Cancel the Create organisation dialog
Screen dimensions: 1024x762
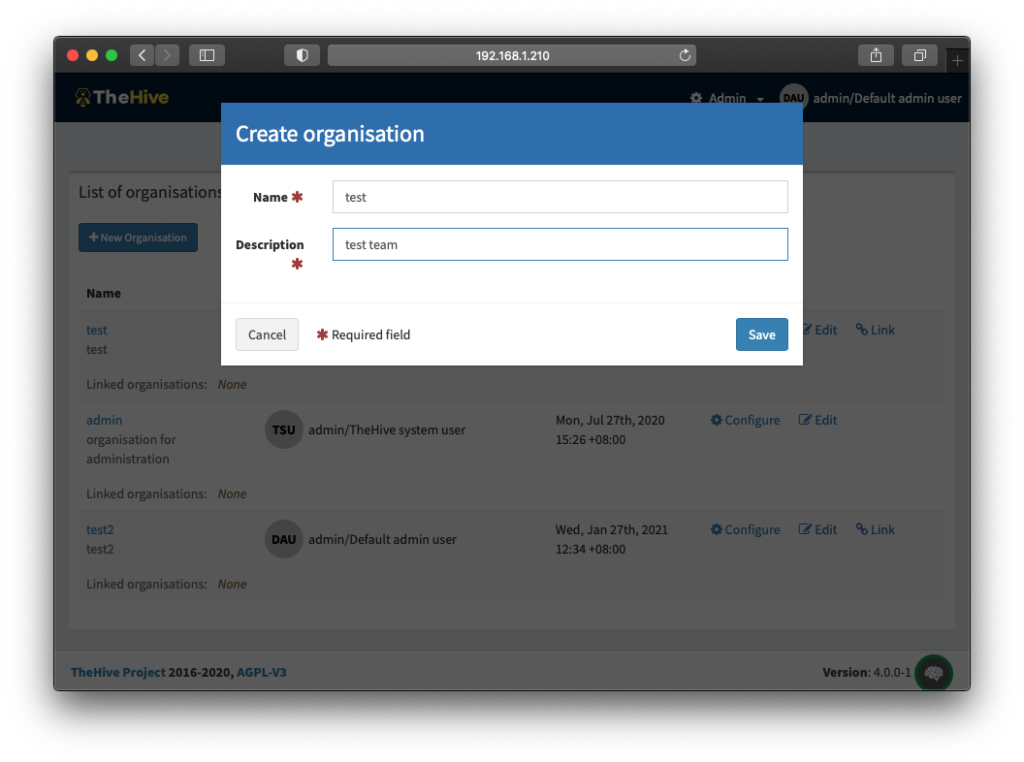pyautogui.click(x=267, y=334)
